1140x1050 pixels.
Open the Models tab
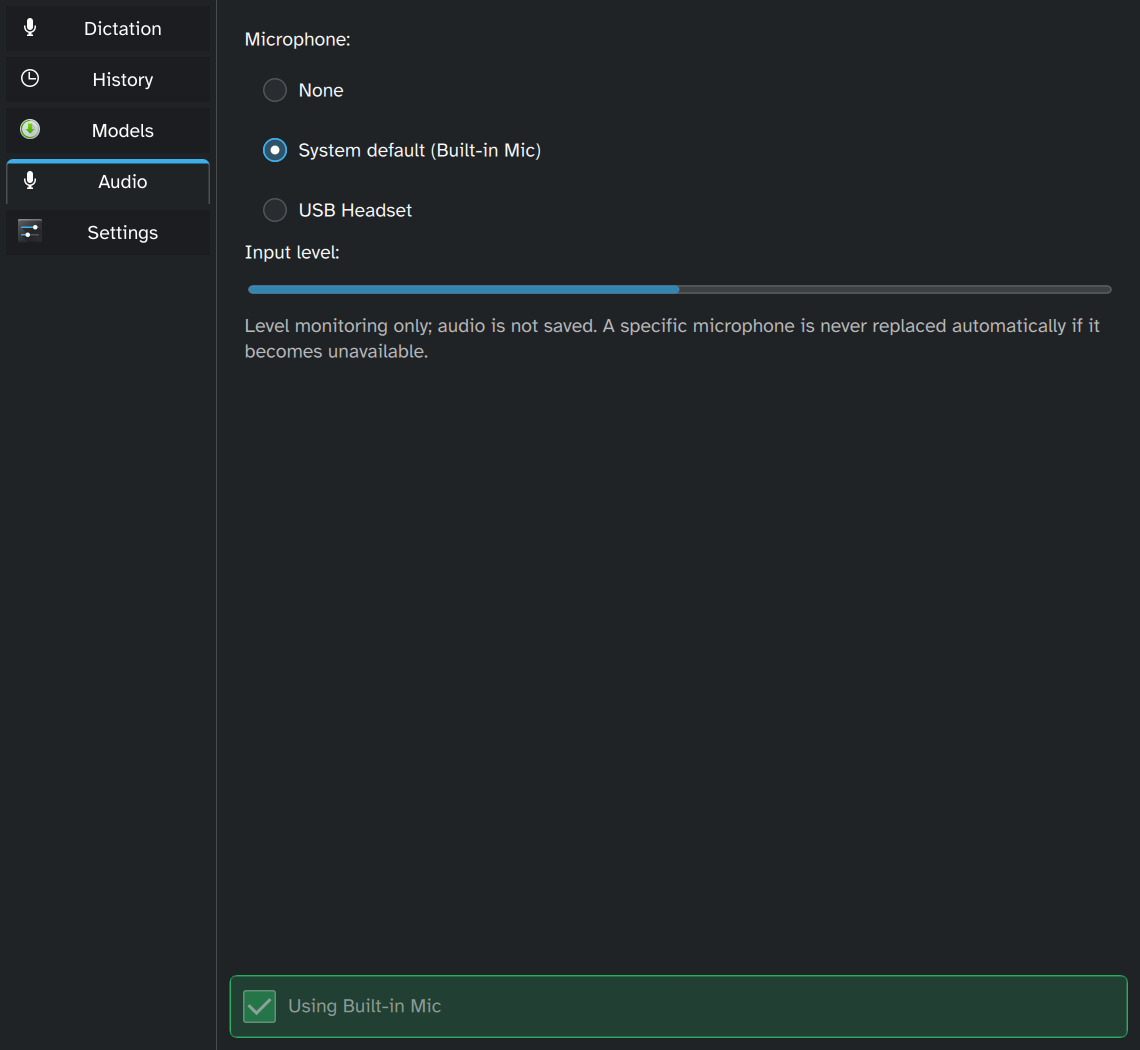click(108, 130)
